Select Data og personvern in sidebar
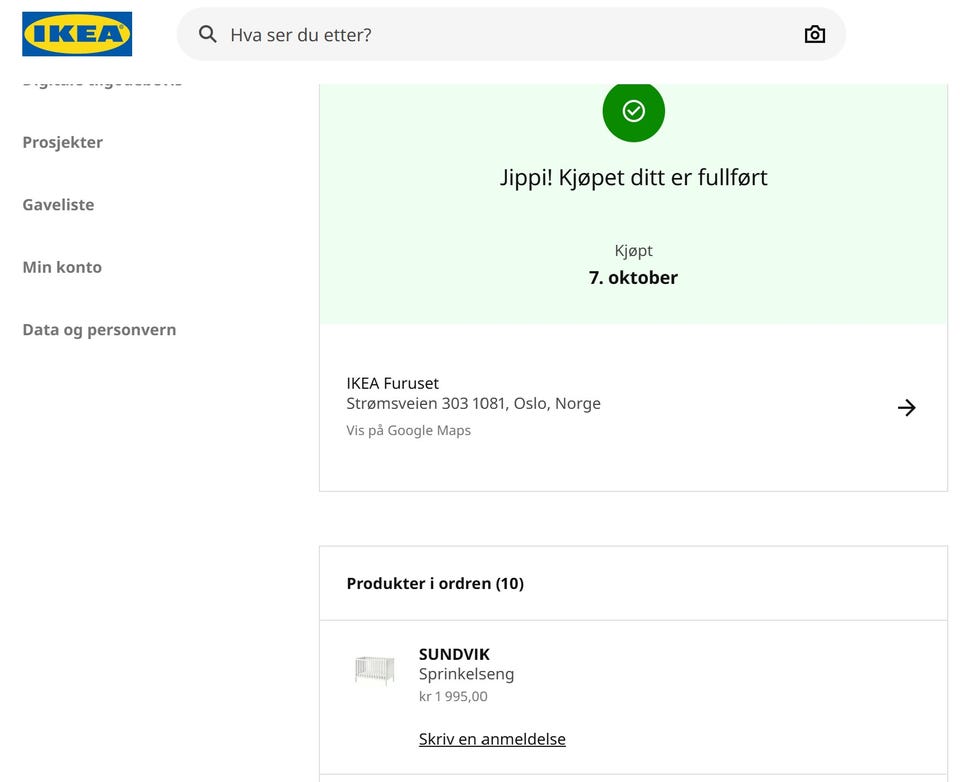The image size is (960, 782). [x=99, y=330]
